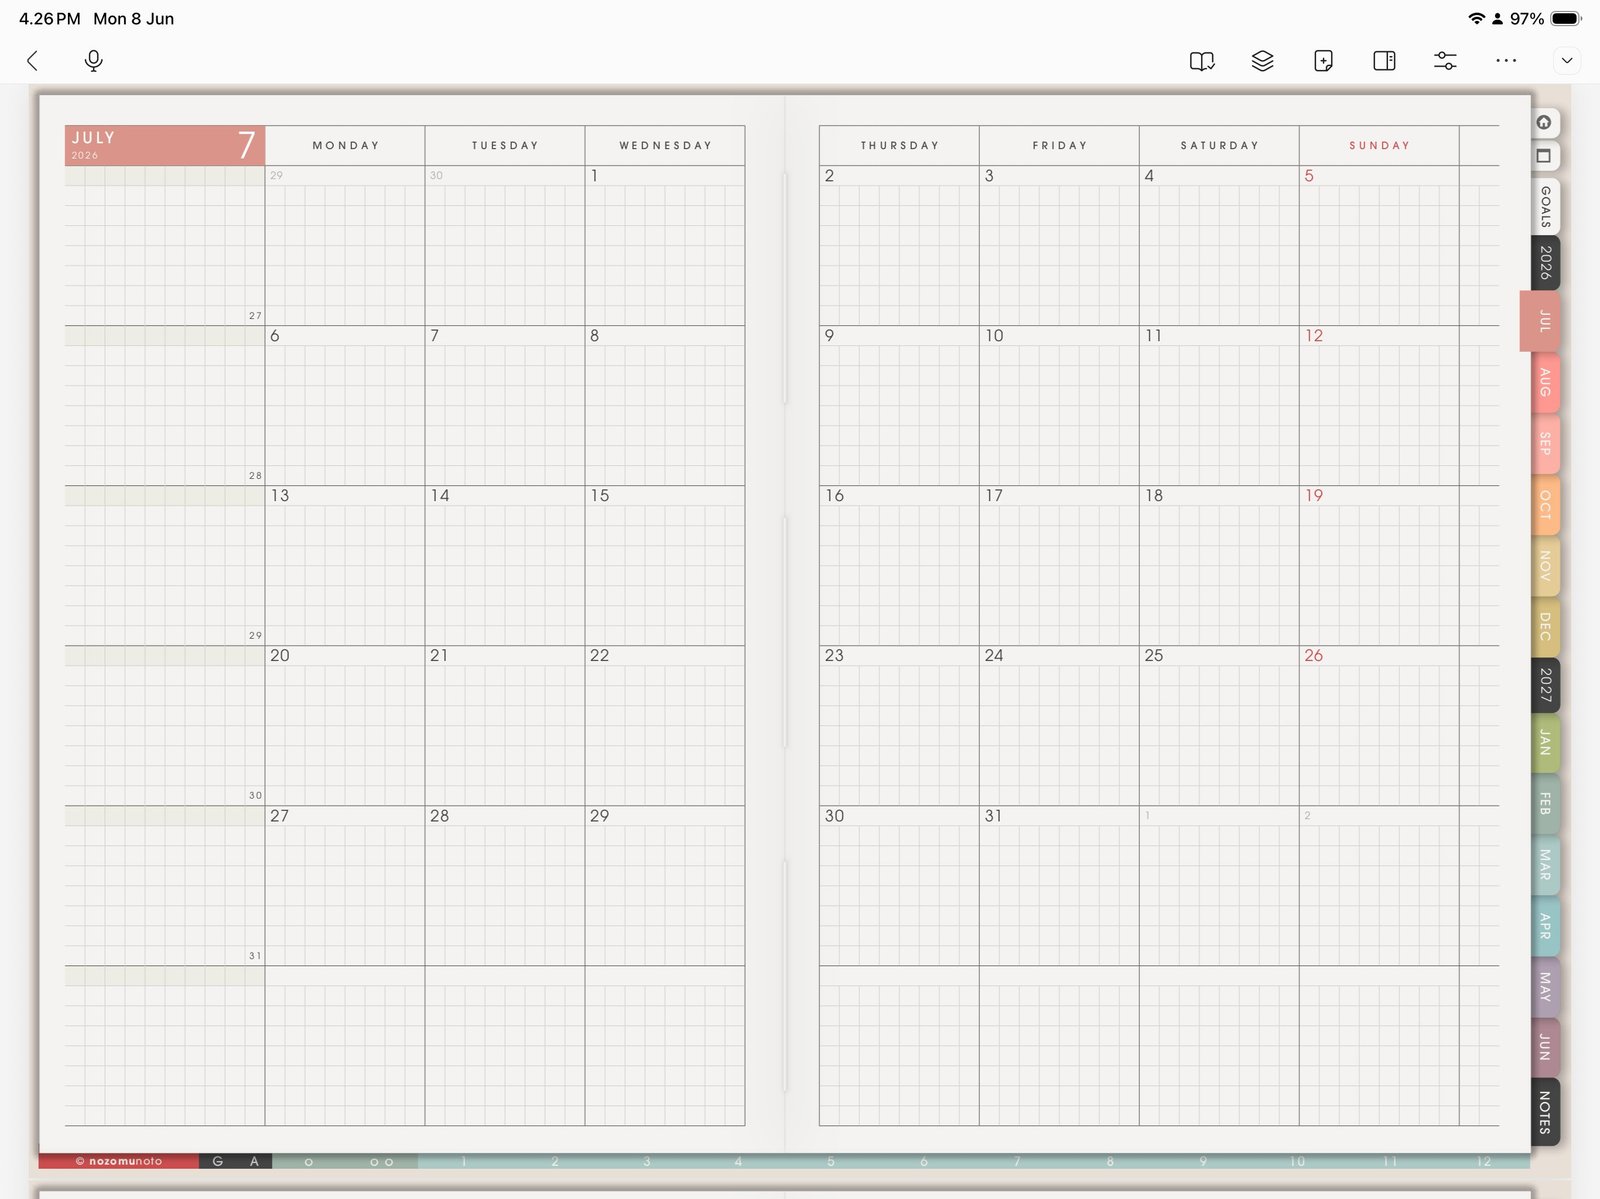Jump to the MAY month tab

pyautogui.click(x=1546, y=987)
